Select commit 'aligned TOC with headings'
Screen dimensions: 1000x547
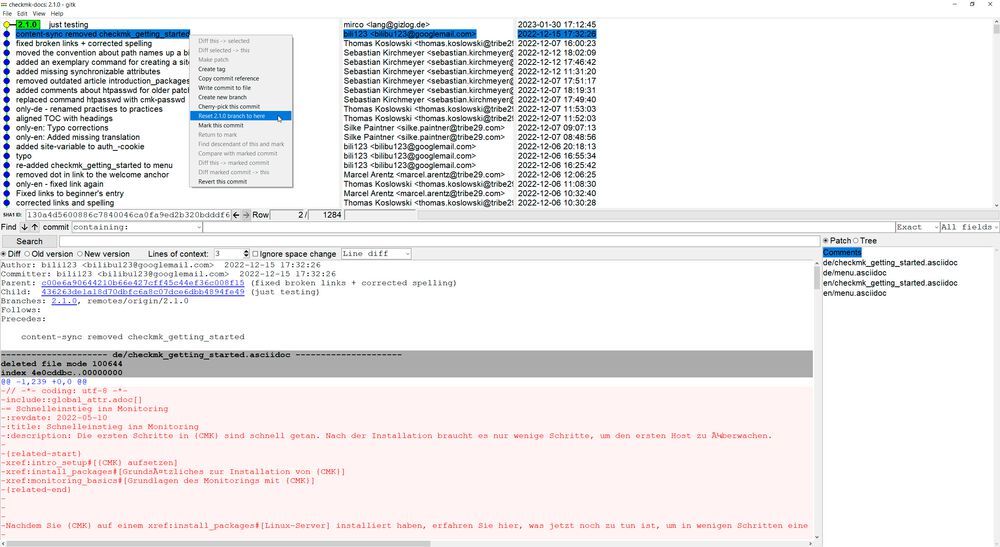click(x=64, y=119)
